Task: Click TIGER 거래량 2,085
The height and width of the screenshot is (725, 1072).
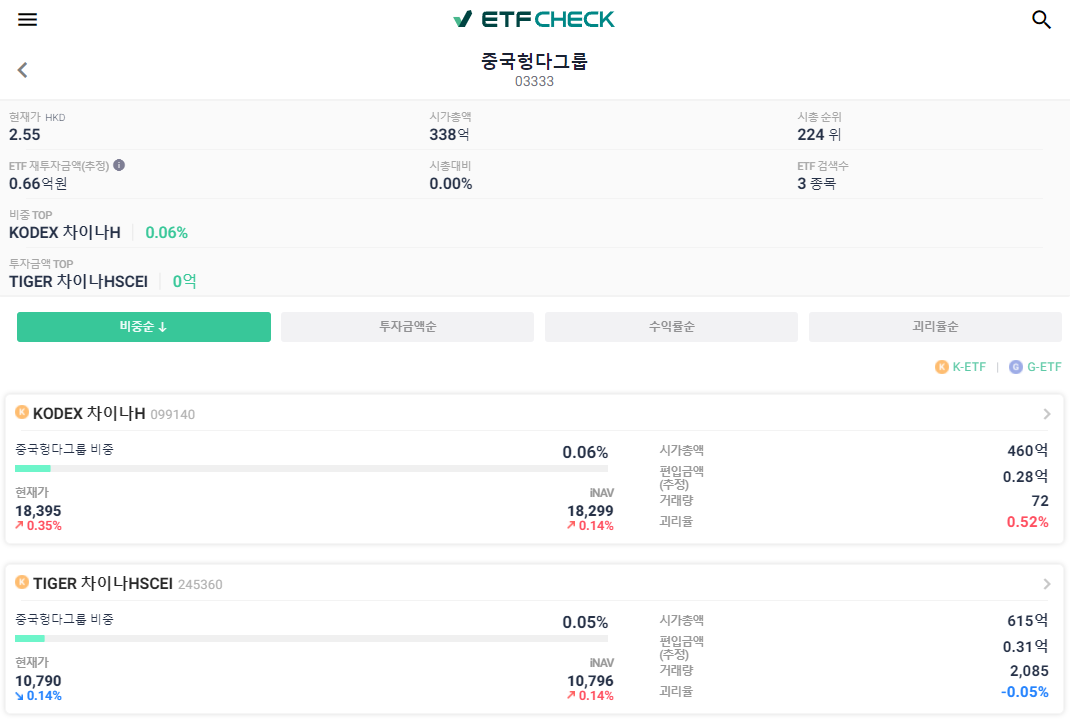Action: [1029, 671]
